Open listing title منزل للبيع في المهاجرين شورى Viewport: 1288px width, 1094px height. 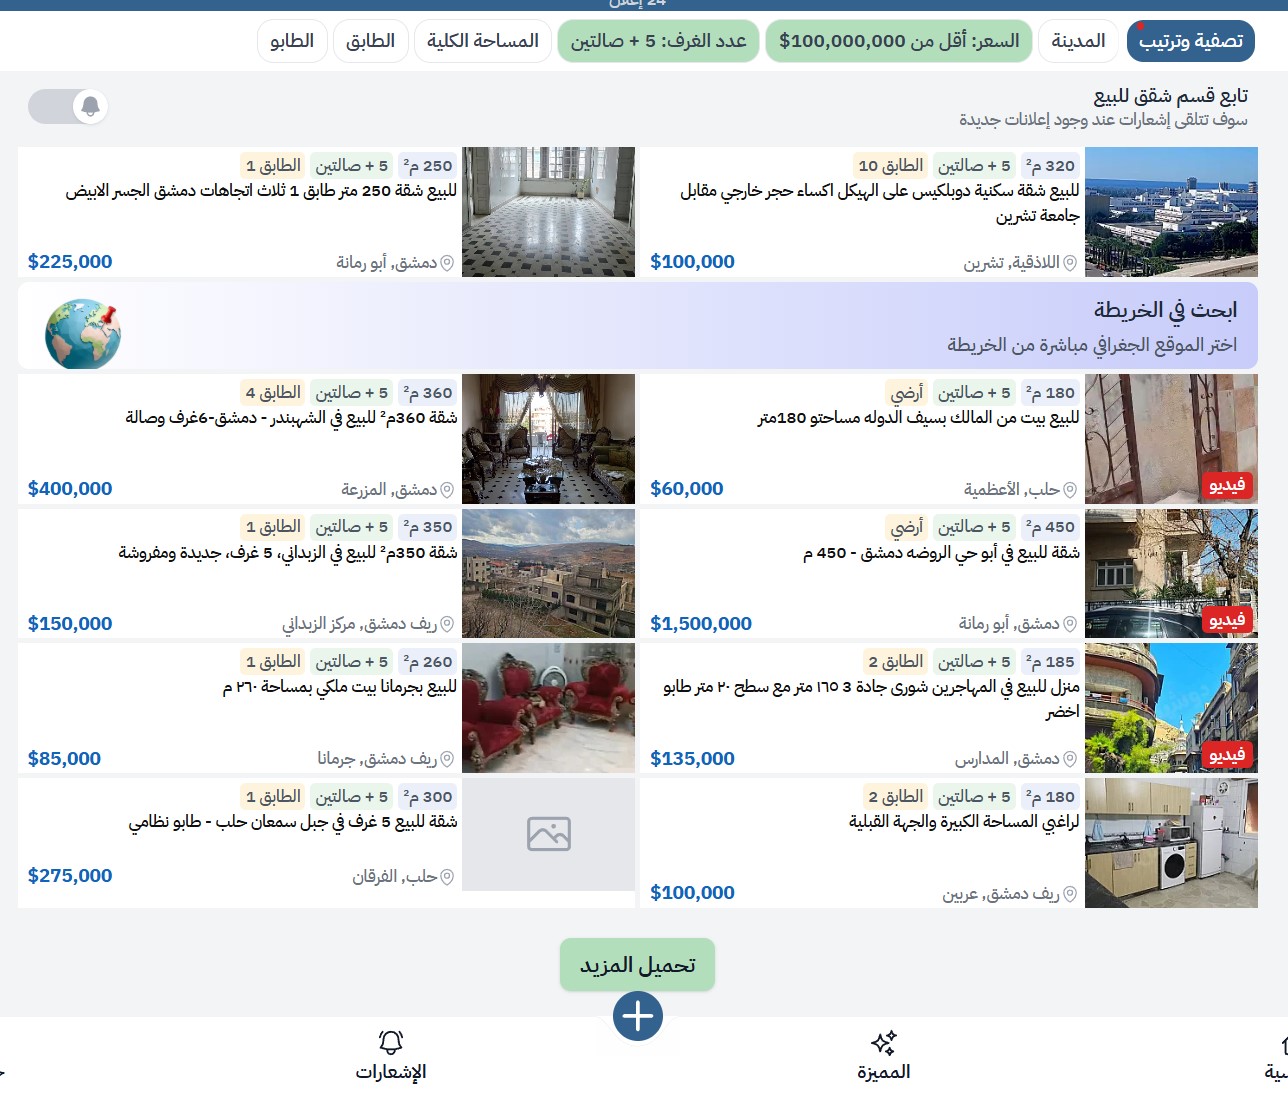coord(871,699)
